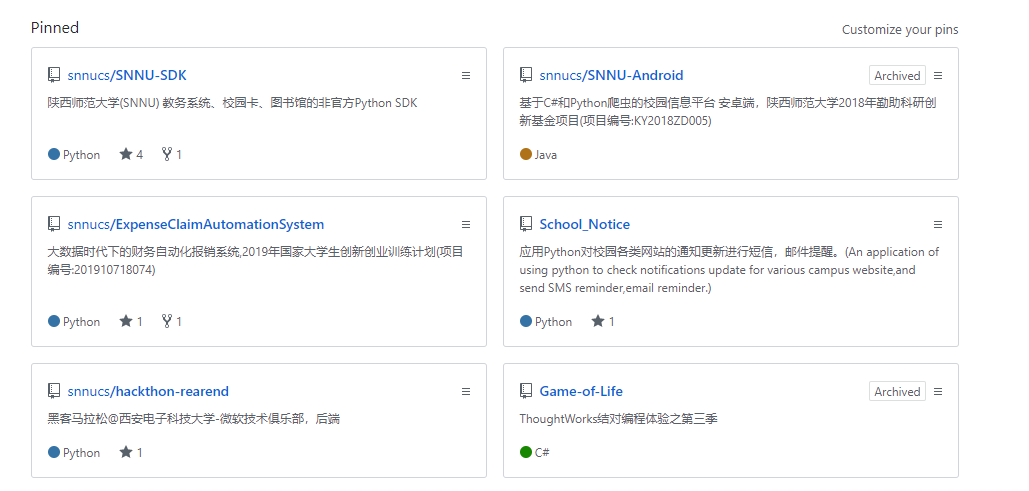Open stargazers of School_Notice repository
The image size is (1029, 491).
pos(603,322)
